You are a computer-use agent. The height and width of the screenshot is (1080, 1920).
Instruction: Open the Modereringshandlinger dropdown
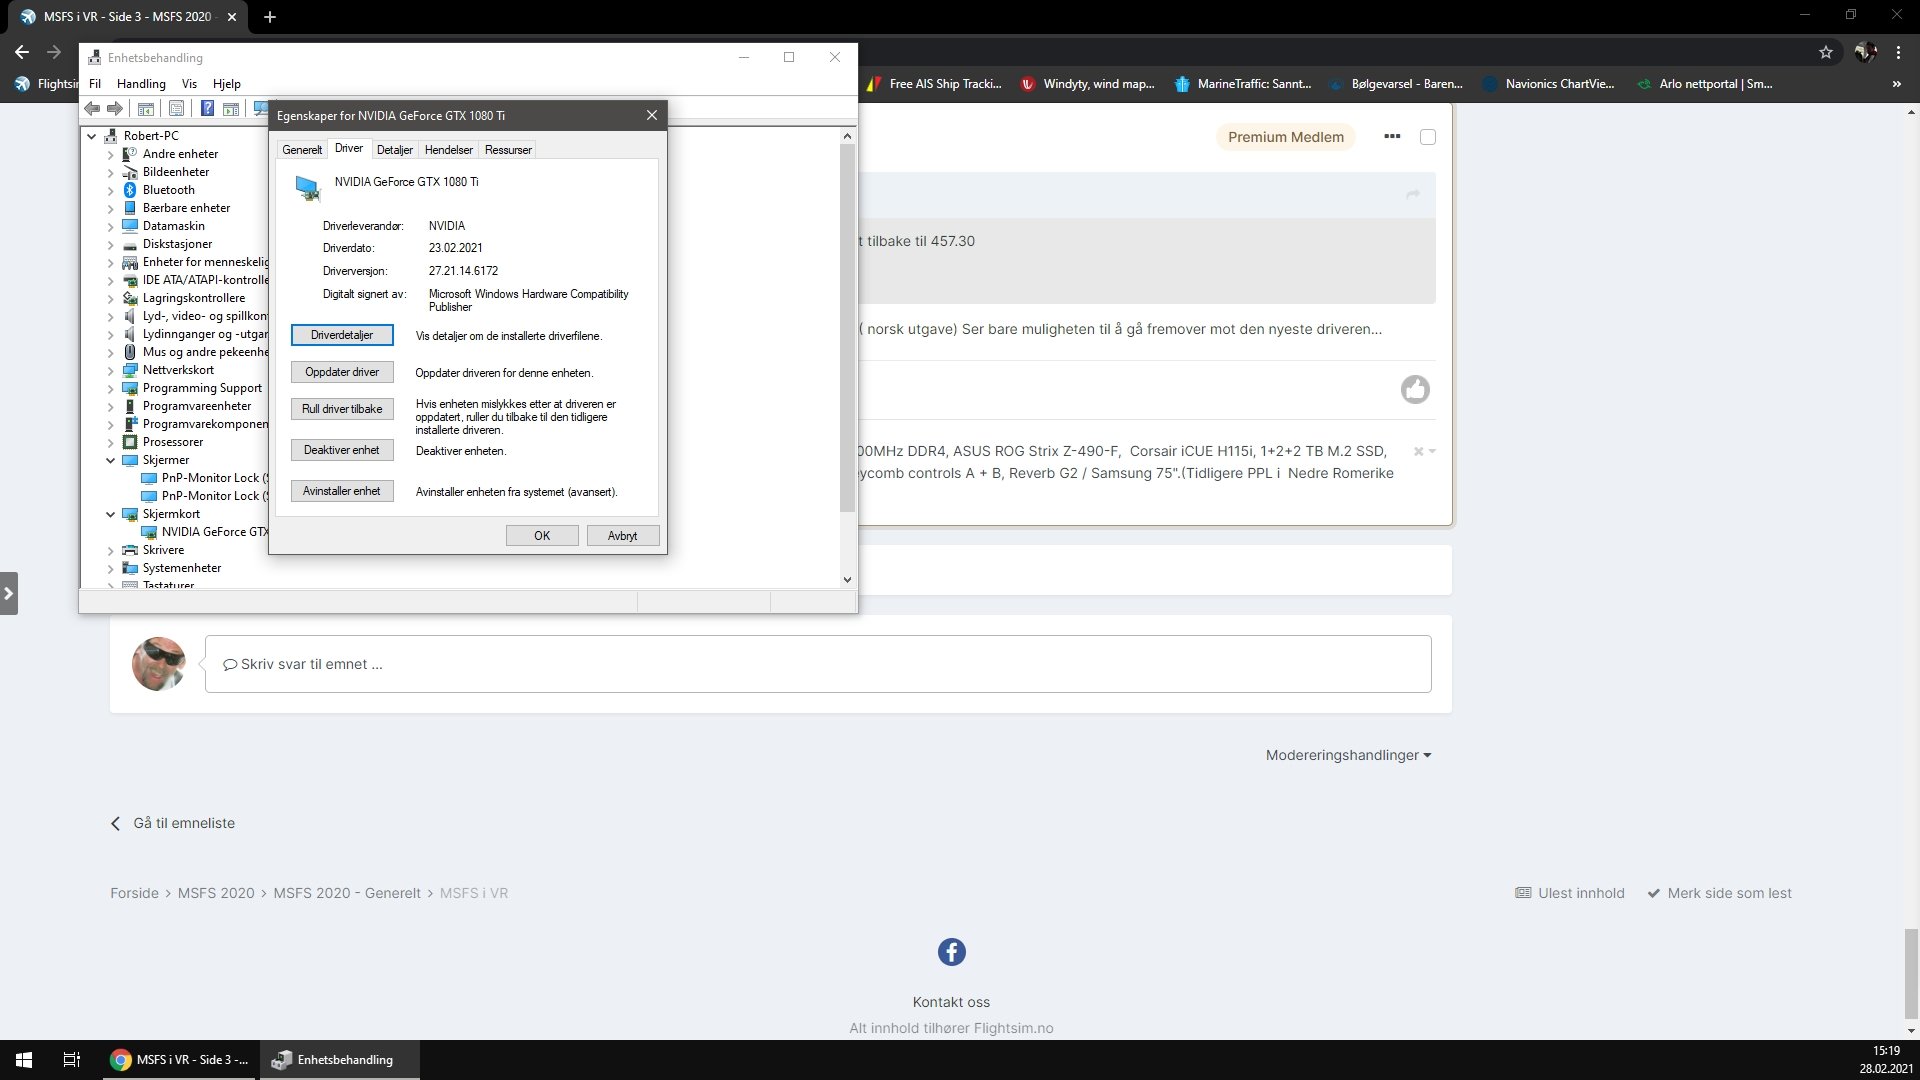pos(1348,755)
